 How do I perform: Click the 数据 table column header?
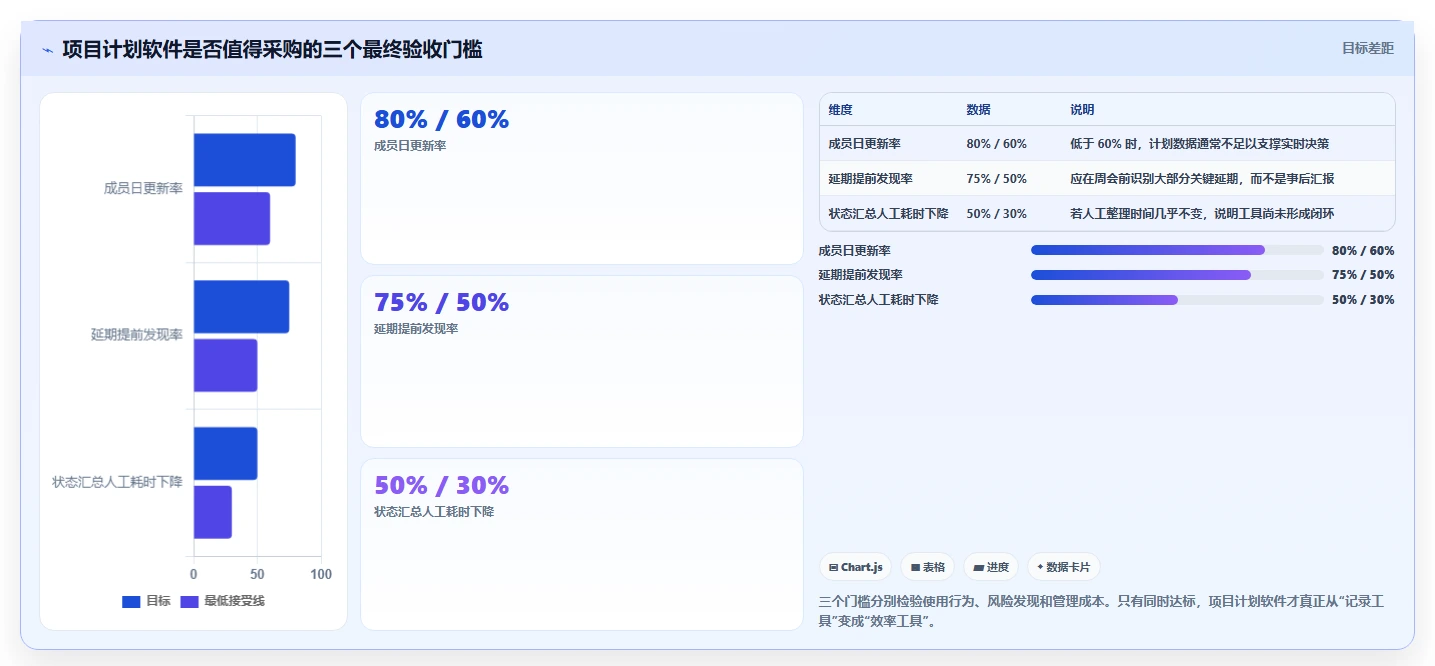point(978,110)
